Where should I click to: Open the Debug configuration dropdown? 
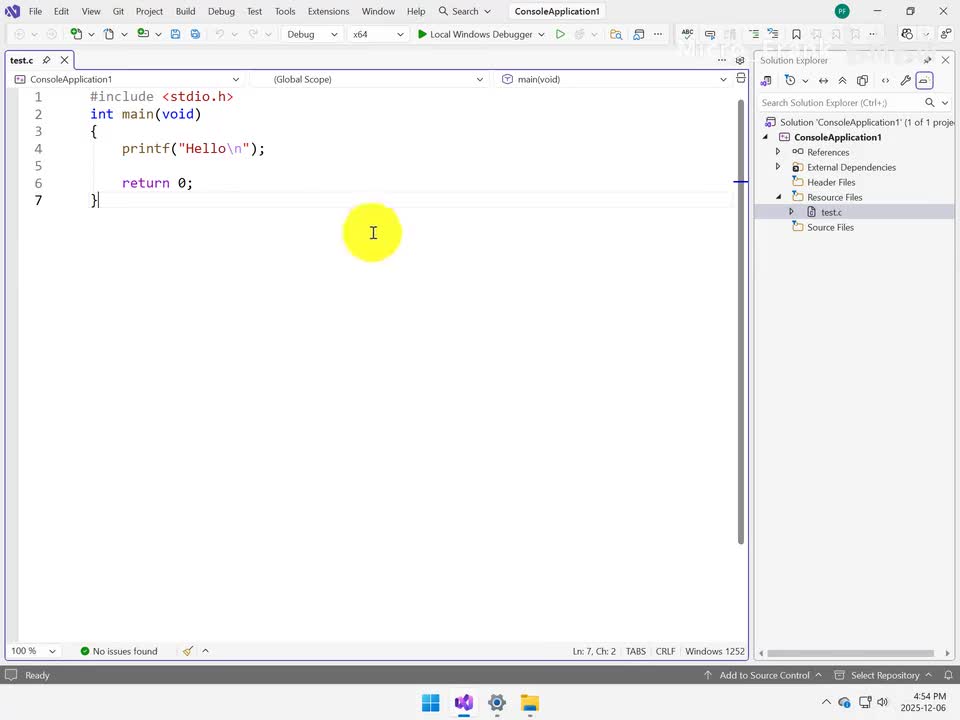312,34
